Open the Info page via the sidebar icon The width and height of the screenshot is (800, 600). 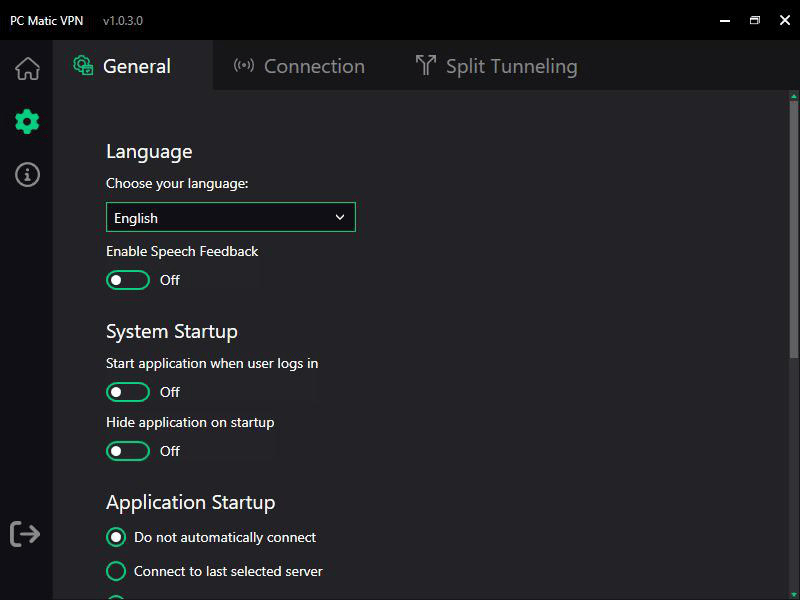tap(27, 174)
